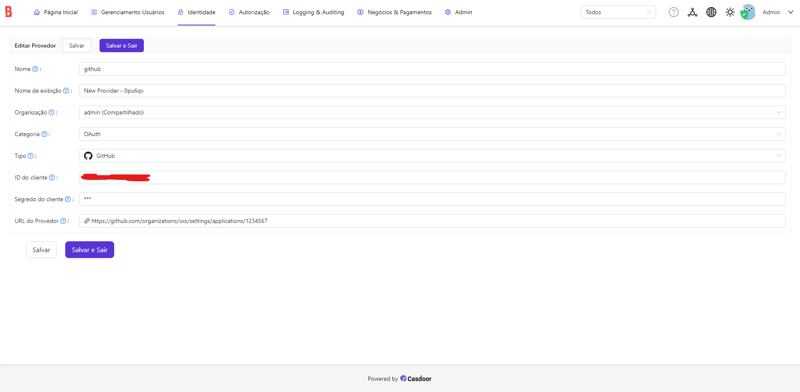
Task: Open the Página Inicial menu
Action: click(56, 12)
